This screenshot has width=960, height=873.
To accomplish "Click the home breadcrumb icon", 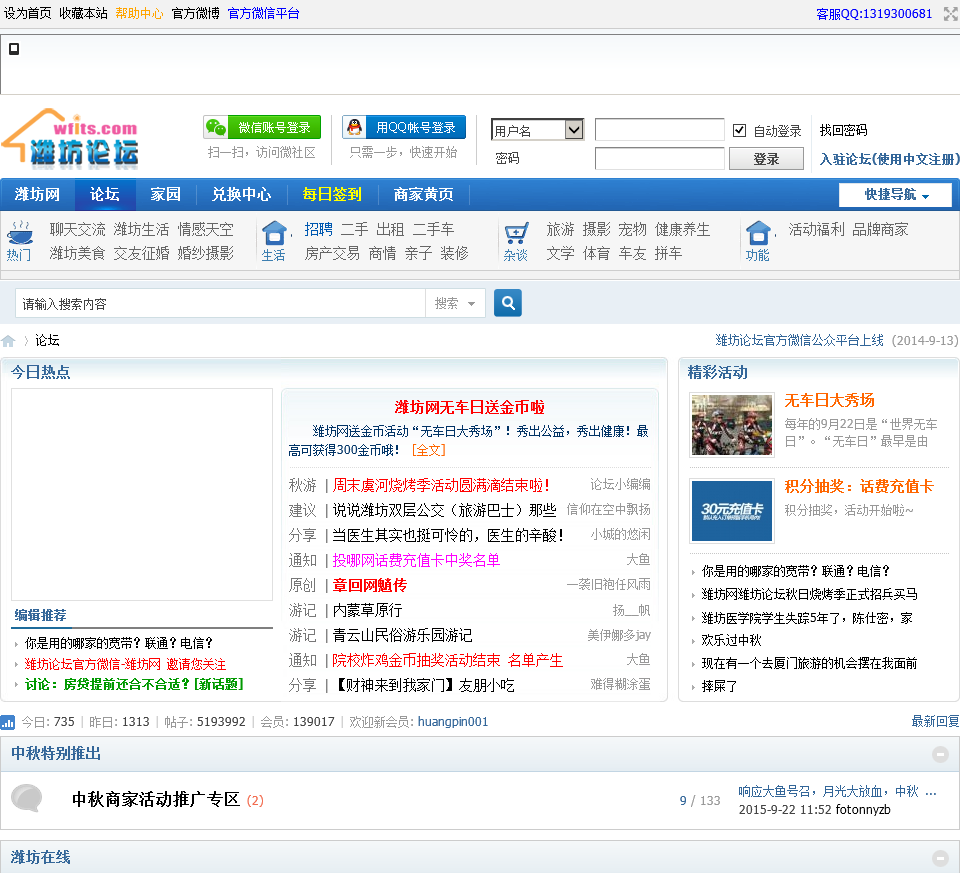I will pos(9,341).
